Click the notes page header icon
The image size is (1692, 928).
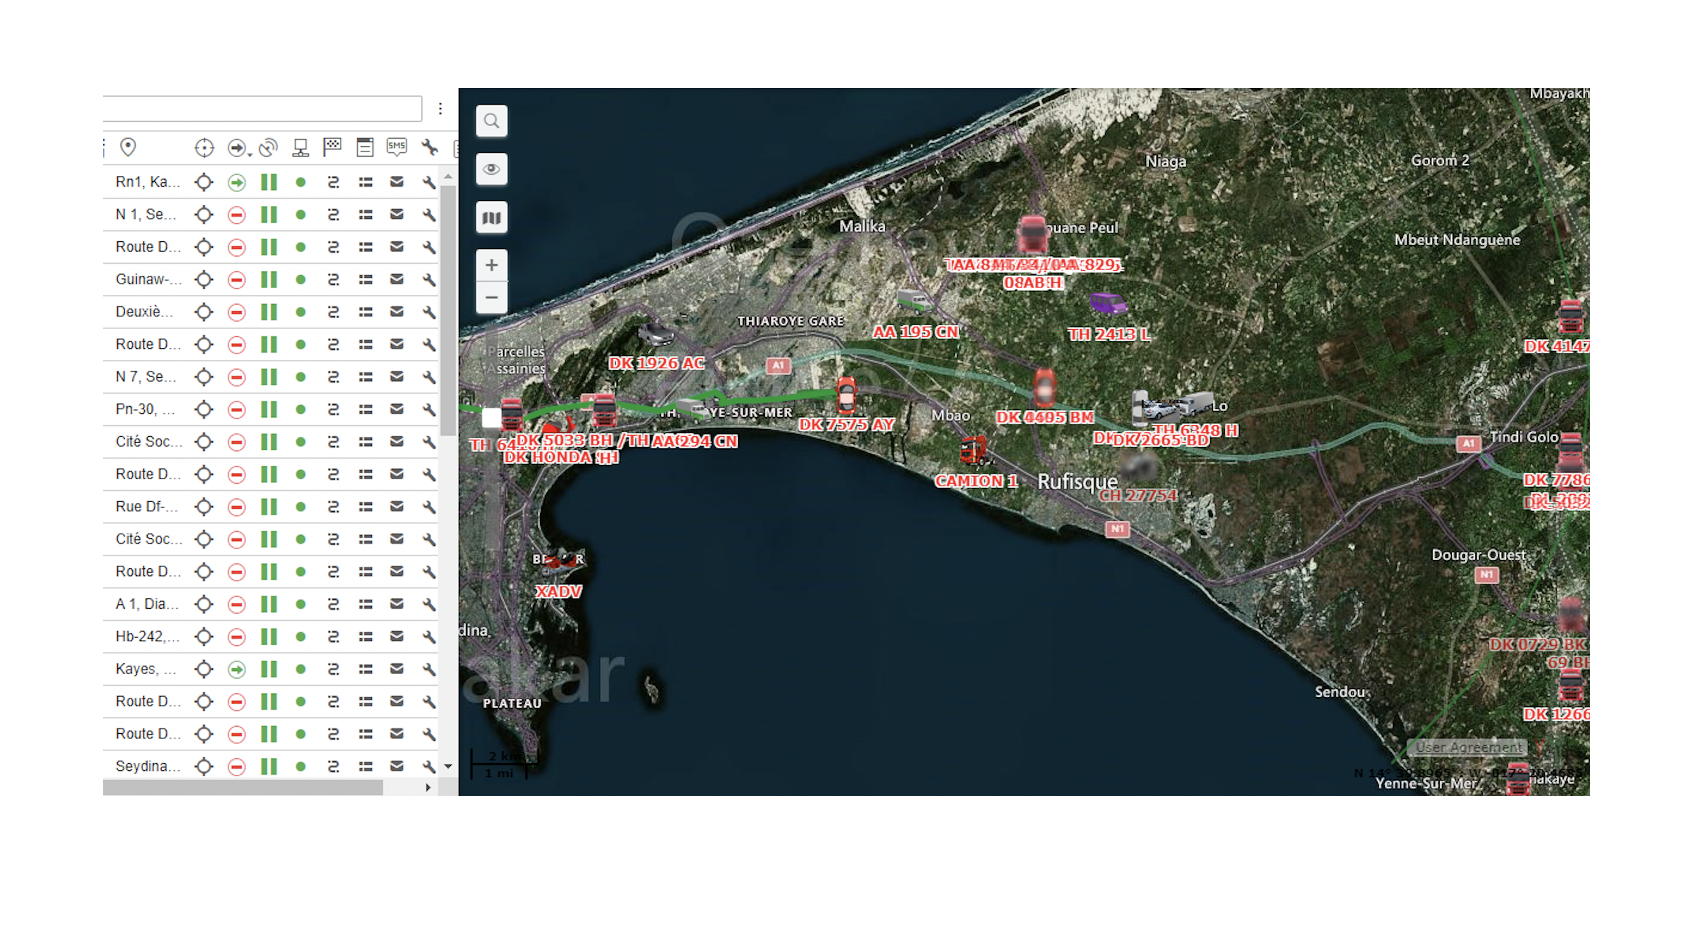pos(365,147)
